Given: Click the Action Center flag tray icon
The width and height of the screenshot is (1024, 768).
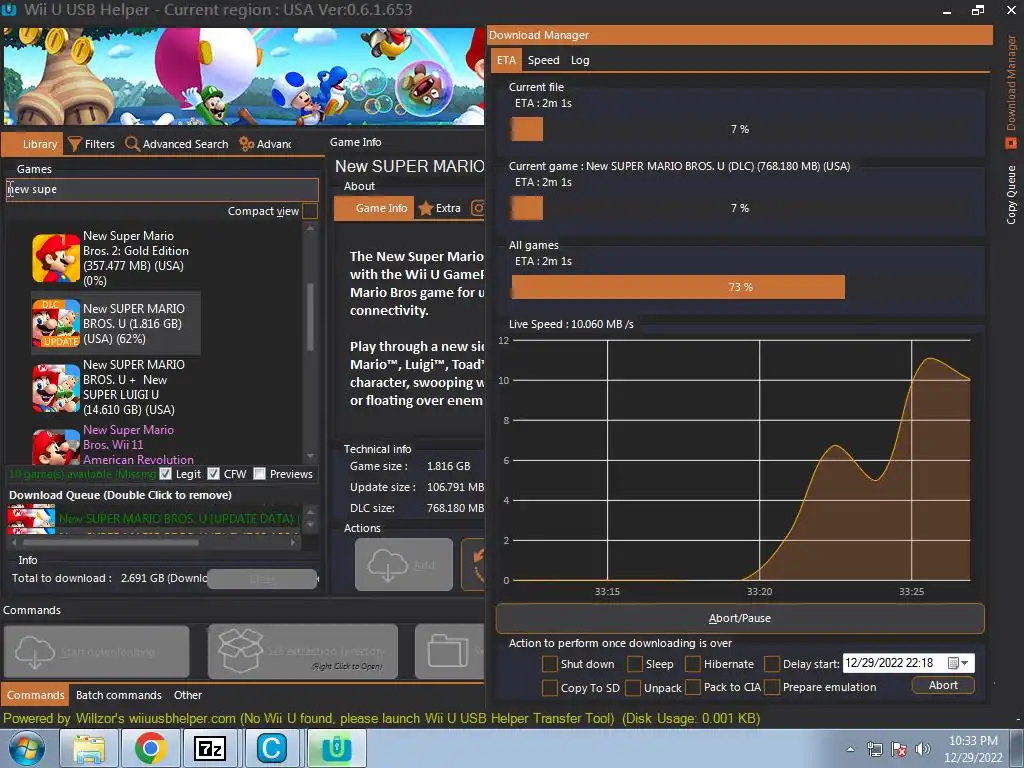Looking at the screenshot, I should click(x=899, y=749).
